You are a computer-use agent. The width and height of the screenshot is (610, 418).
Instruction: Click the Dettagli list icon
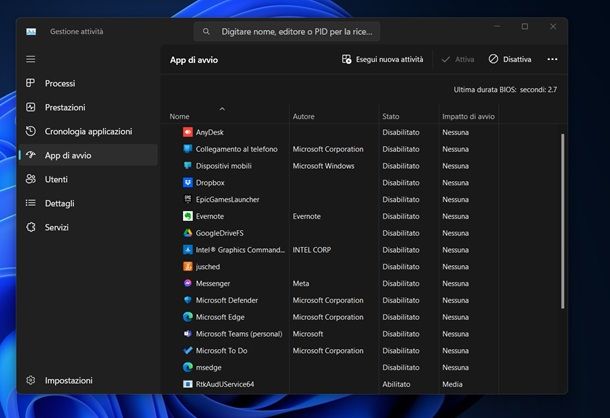pyautogui.click(x=31, y=203)
